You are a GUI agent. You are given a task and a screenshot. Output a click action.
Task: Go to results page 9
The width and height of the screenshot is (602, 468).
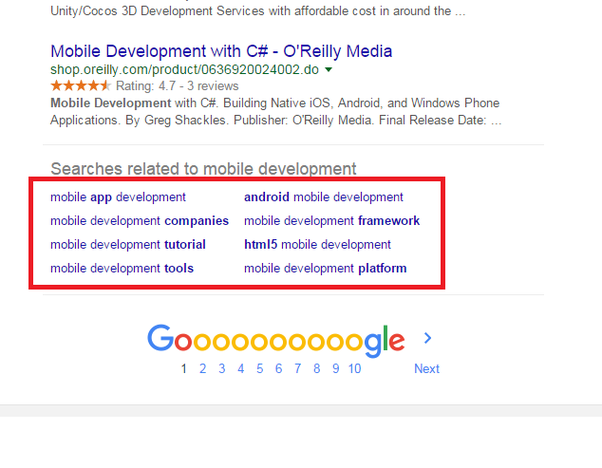click(x=336, y=369)
